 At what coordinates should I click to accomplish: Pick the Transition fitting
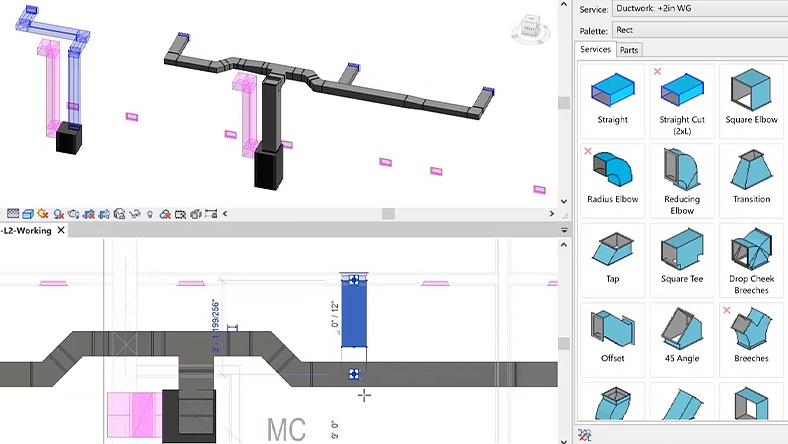click(751, 180)
